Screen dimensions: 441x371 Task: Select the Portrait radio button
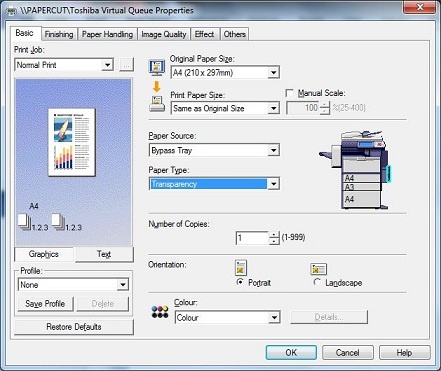(239, 282)
